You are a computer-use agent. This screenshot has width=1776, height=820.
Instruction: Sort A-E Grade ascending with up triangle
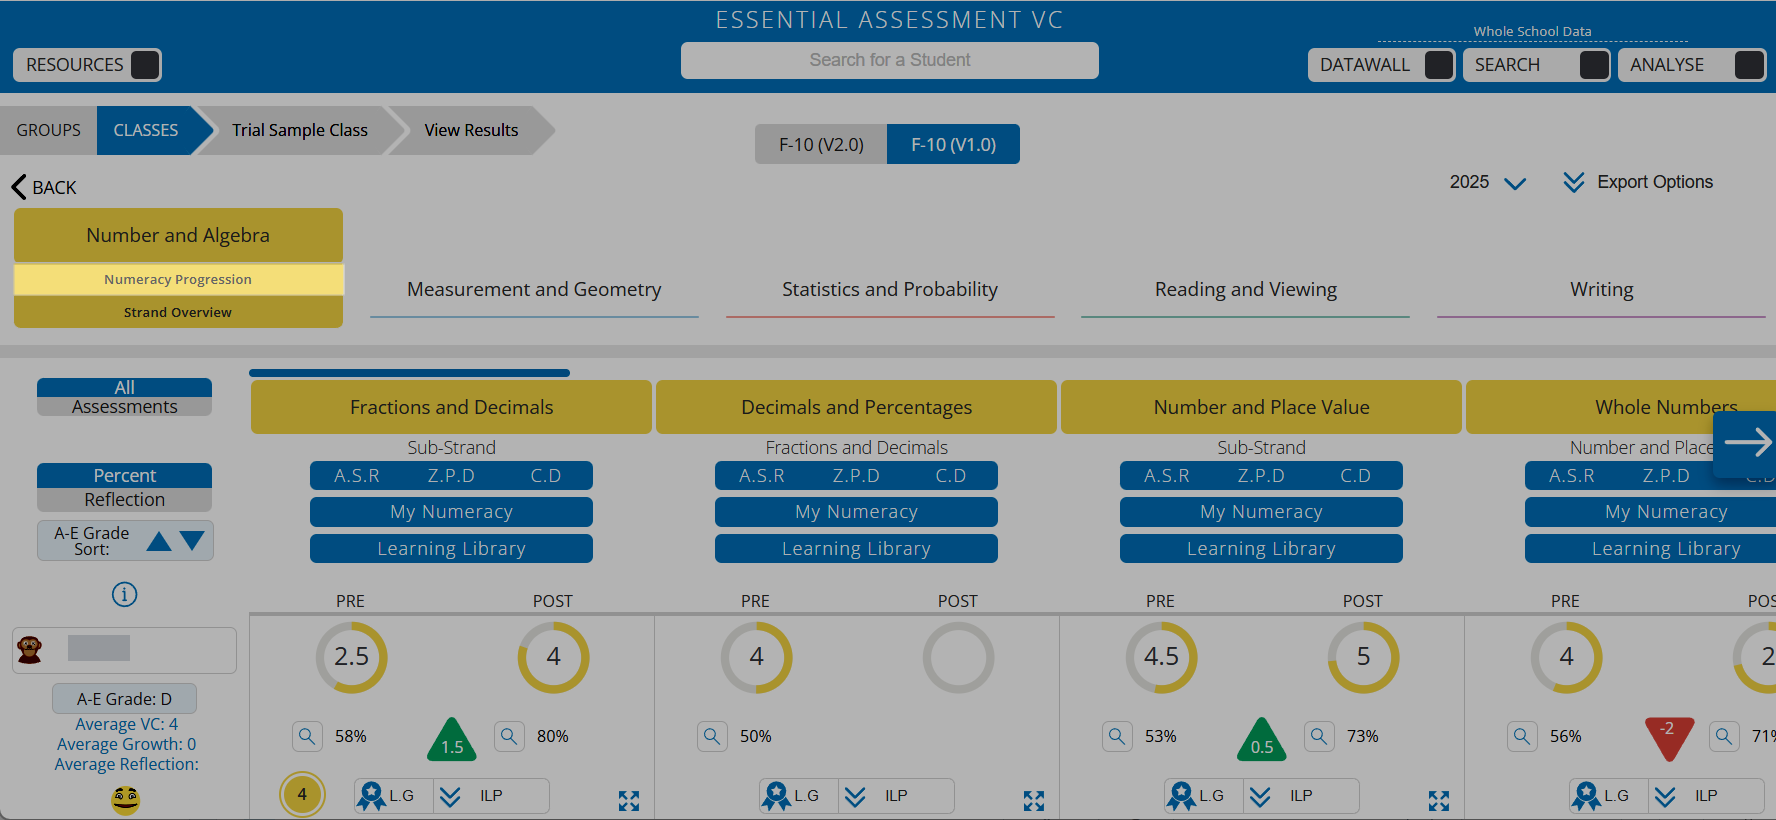159,542
